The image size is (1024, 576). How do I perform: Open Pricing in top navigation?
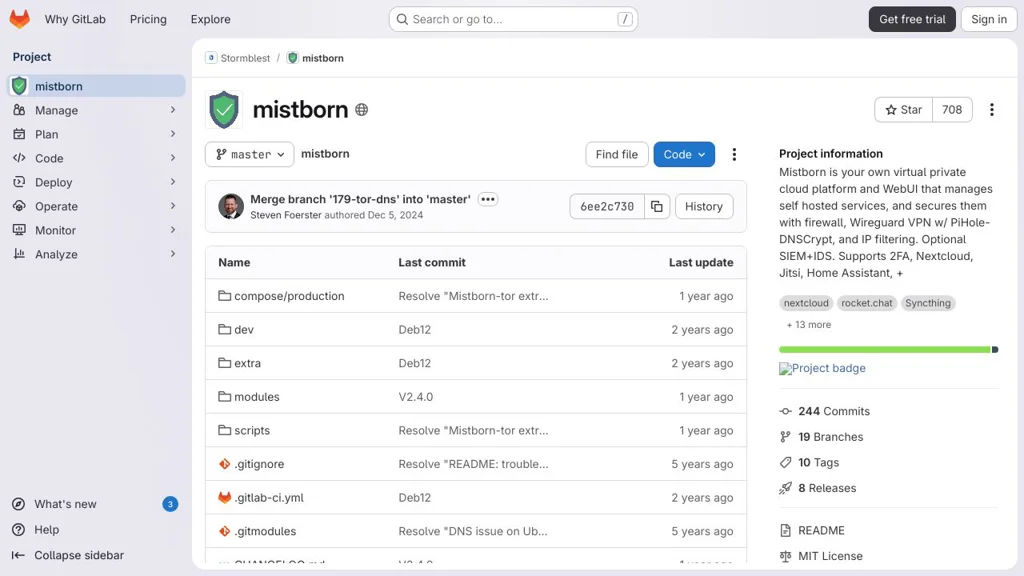point(148,19)
